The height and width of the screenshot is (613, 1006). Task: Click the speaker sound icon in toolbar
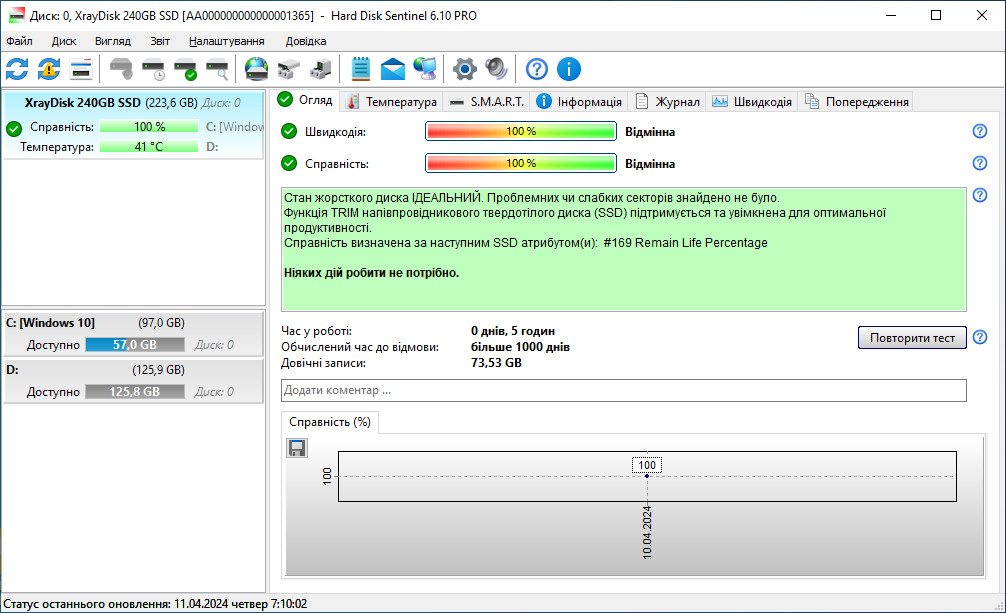tap(496, 69)
